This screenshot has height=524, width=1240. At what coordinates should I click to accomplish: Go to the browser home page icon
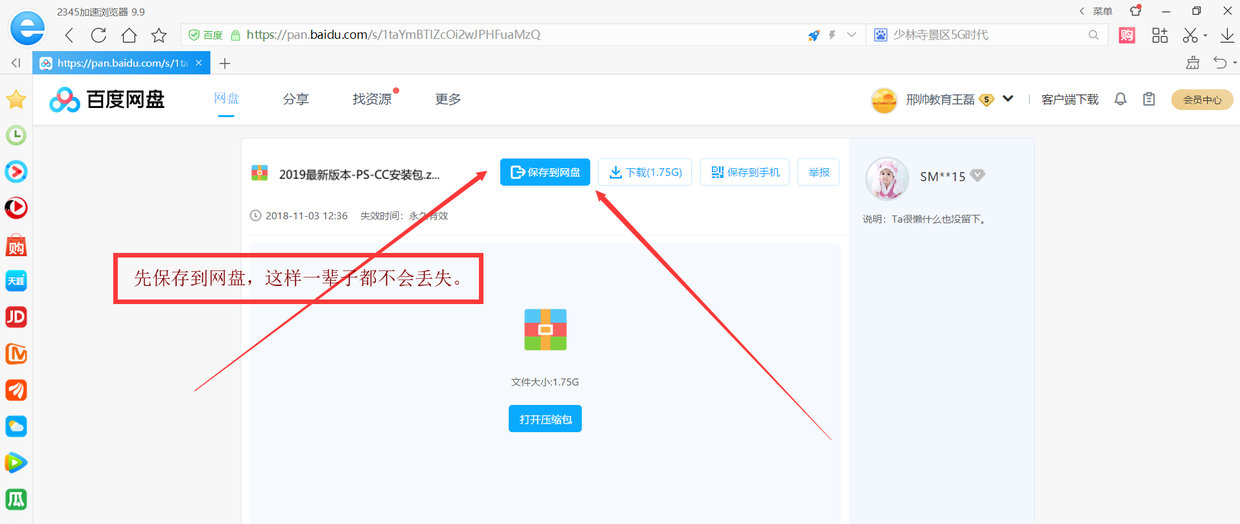click(x=128, y=35)
